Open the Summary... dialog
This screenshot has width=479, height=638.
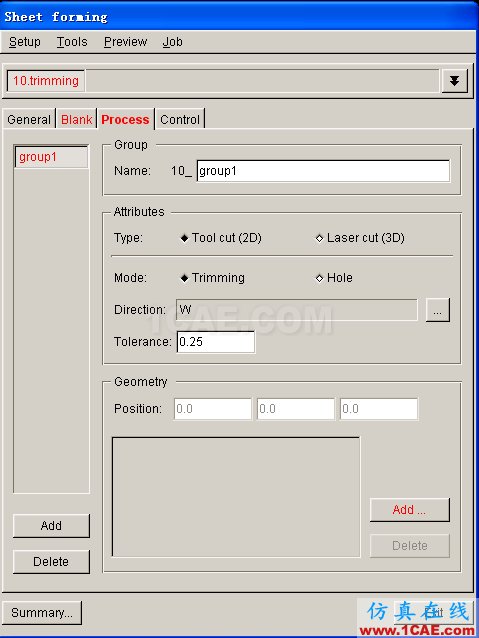(x=42, y=613)
